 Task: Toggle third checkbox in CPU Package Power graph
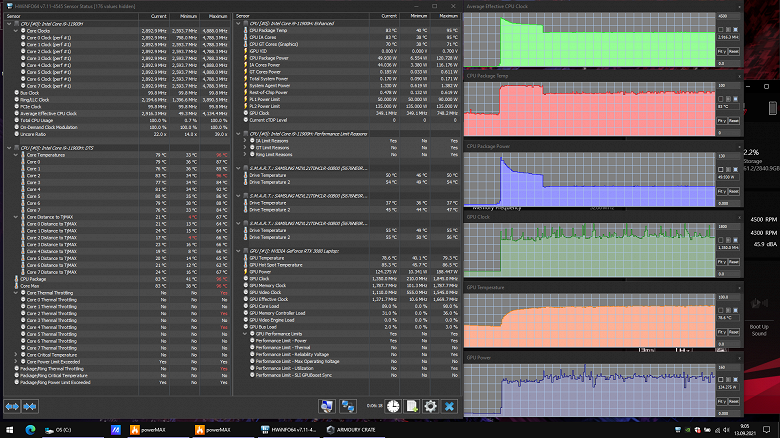(735, 169)
